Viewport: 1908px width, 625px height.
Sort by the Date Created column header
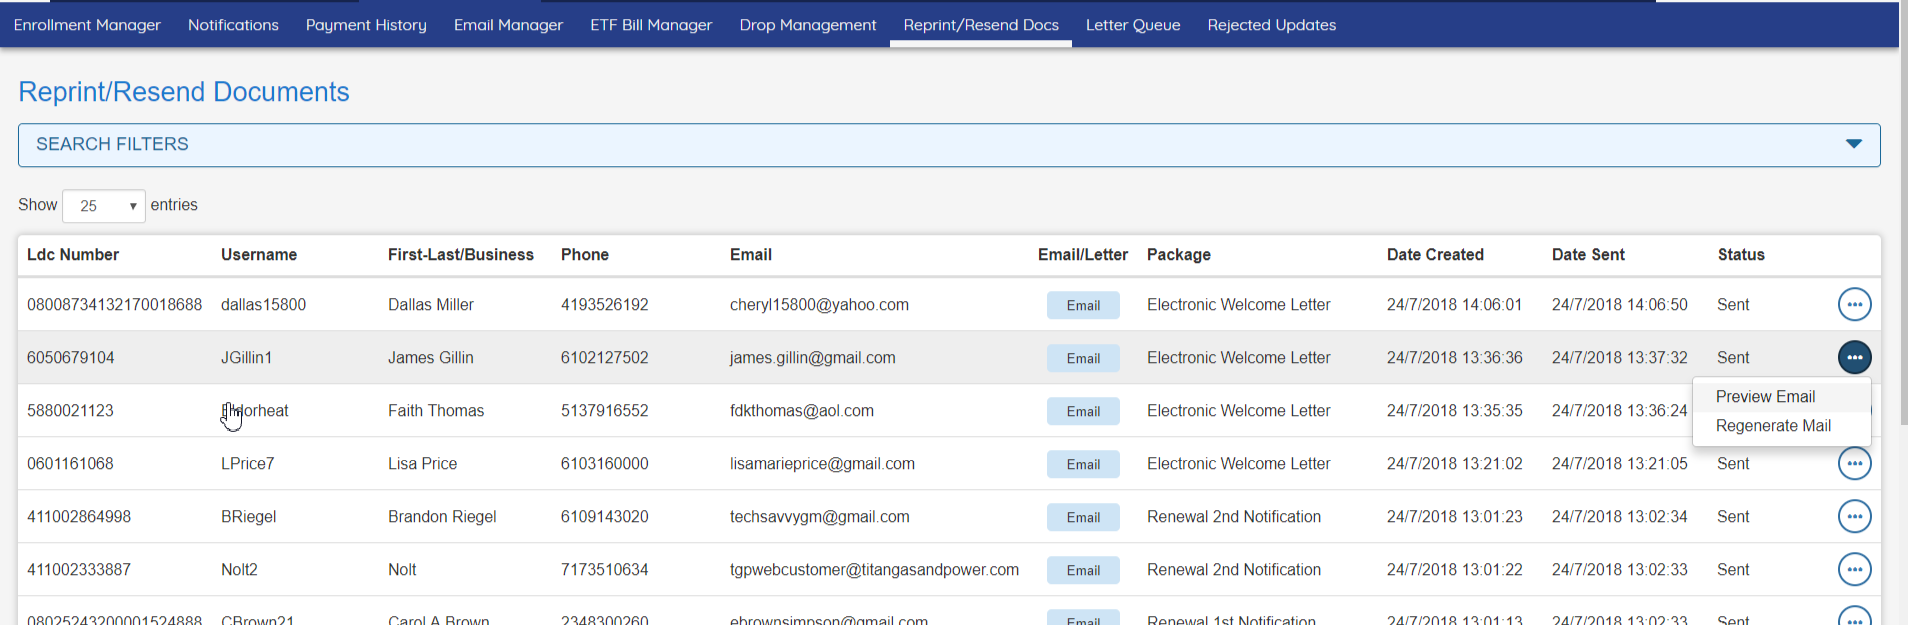click(x=1435, y=255)
